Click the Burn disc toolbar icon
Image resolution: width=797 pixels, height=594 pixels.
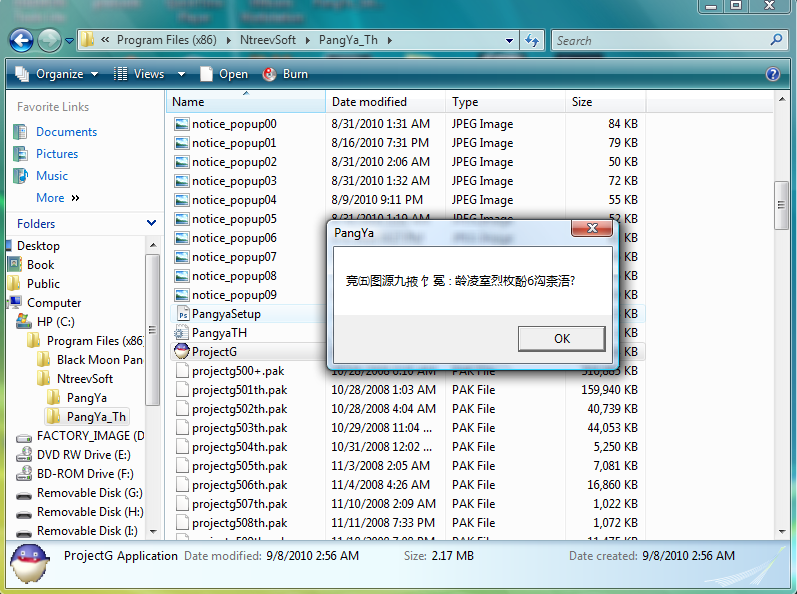270,74
